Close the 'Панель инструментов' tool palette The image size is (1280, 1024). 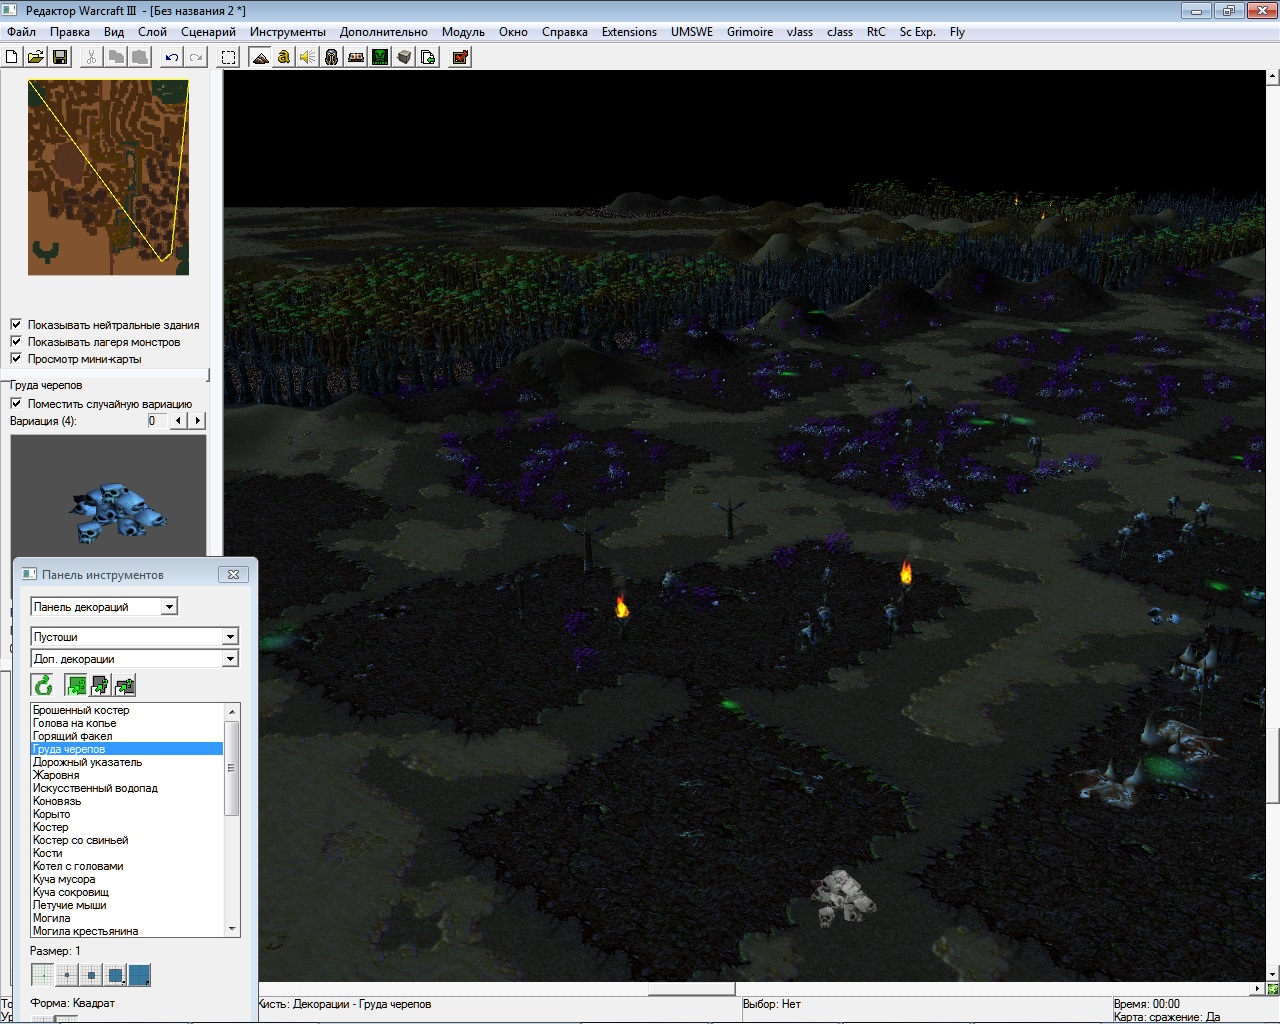pyautogui.click(x=233, y=574)
